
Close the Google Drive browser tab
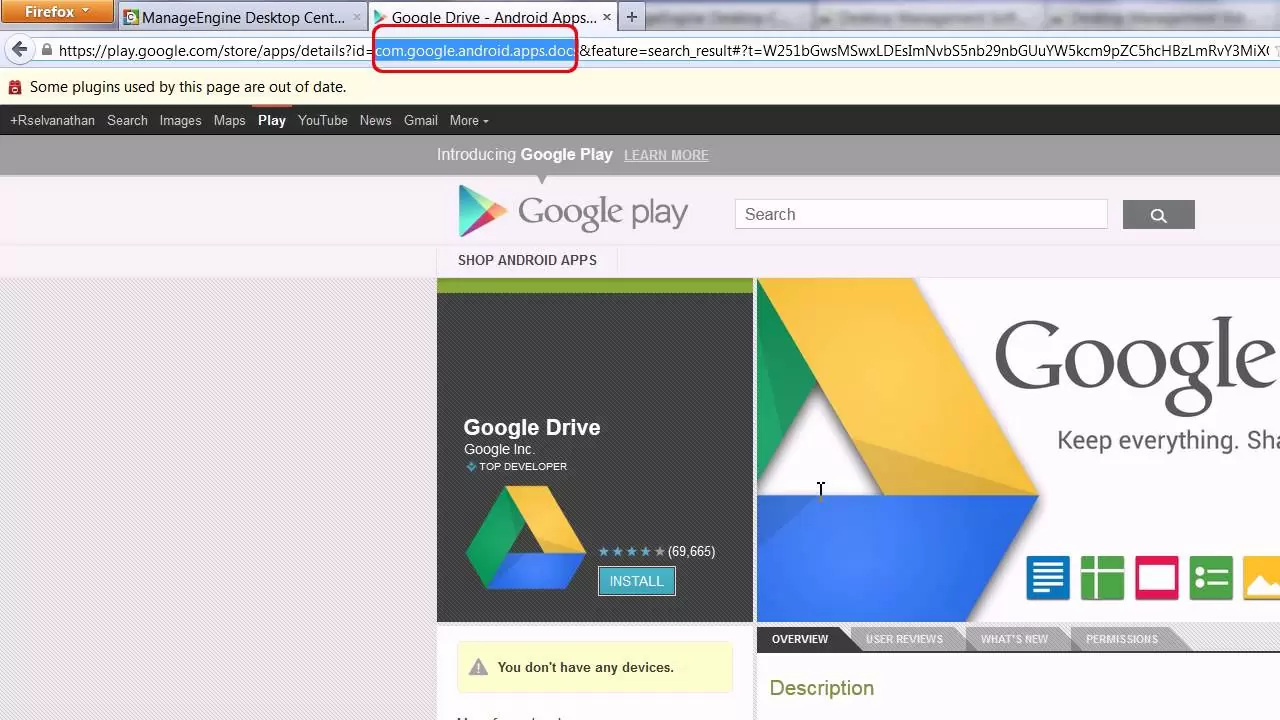[607, 17]
